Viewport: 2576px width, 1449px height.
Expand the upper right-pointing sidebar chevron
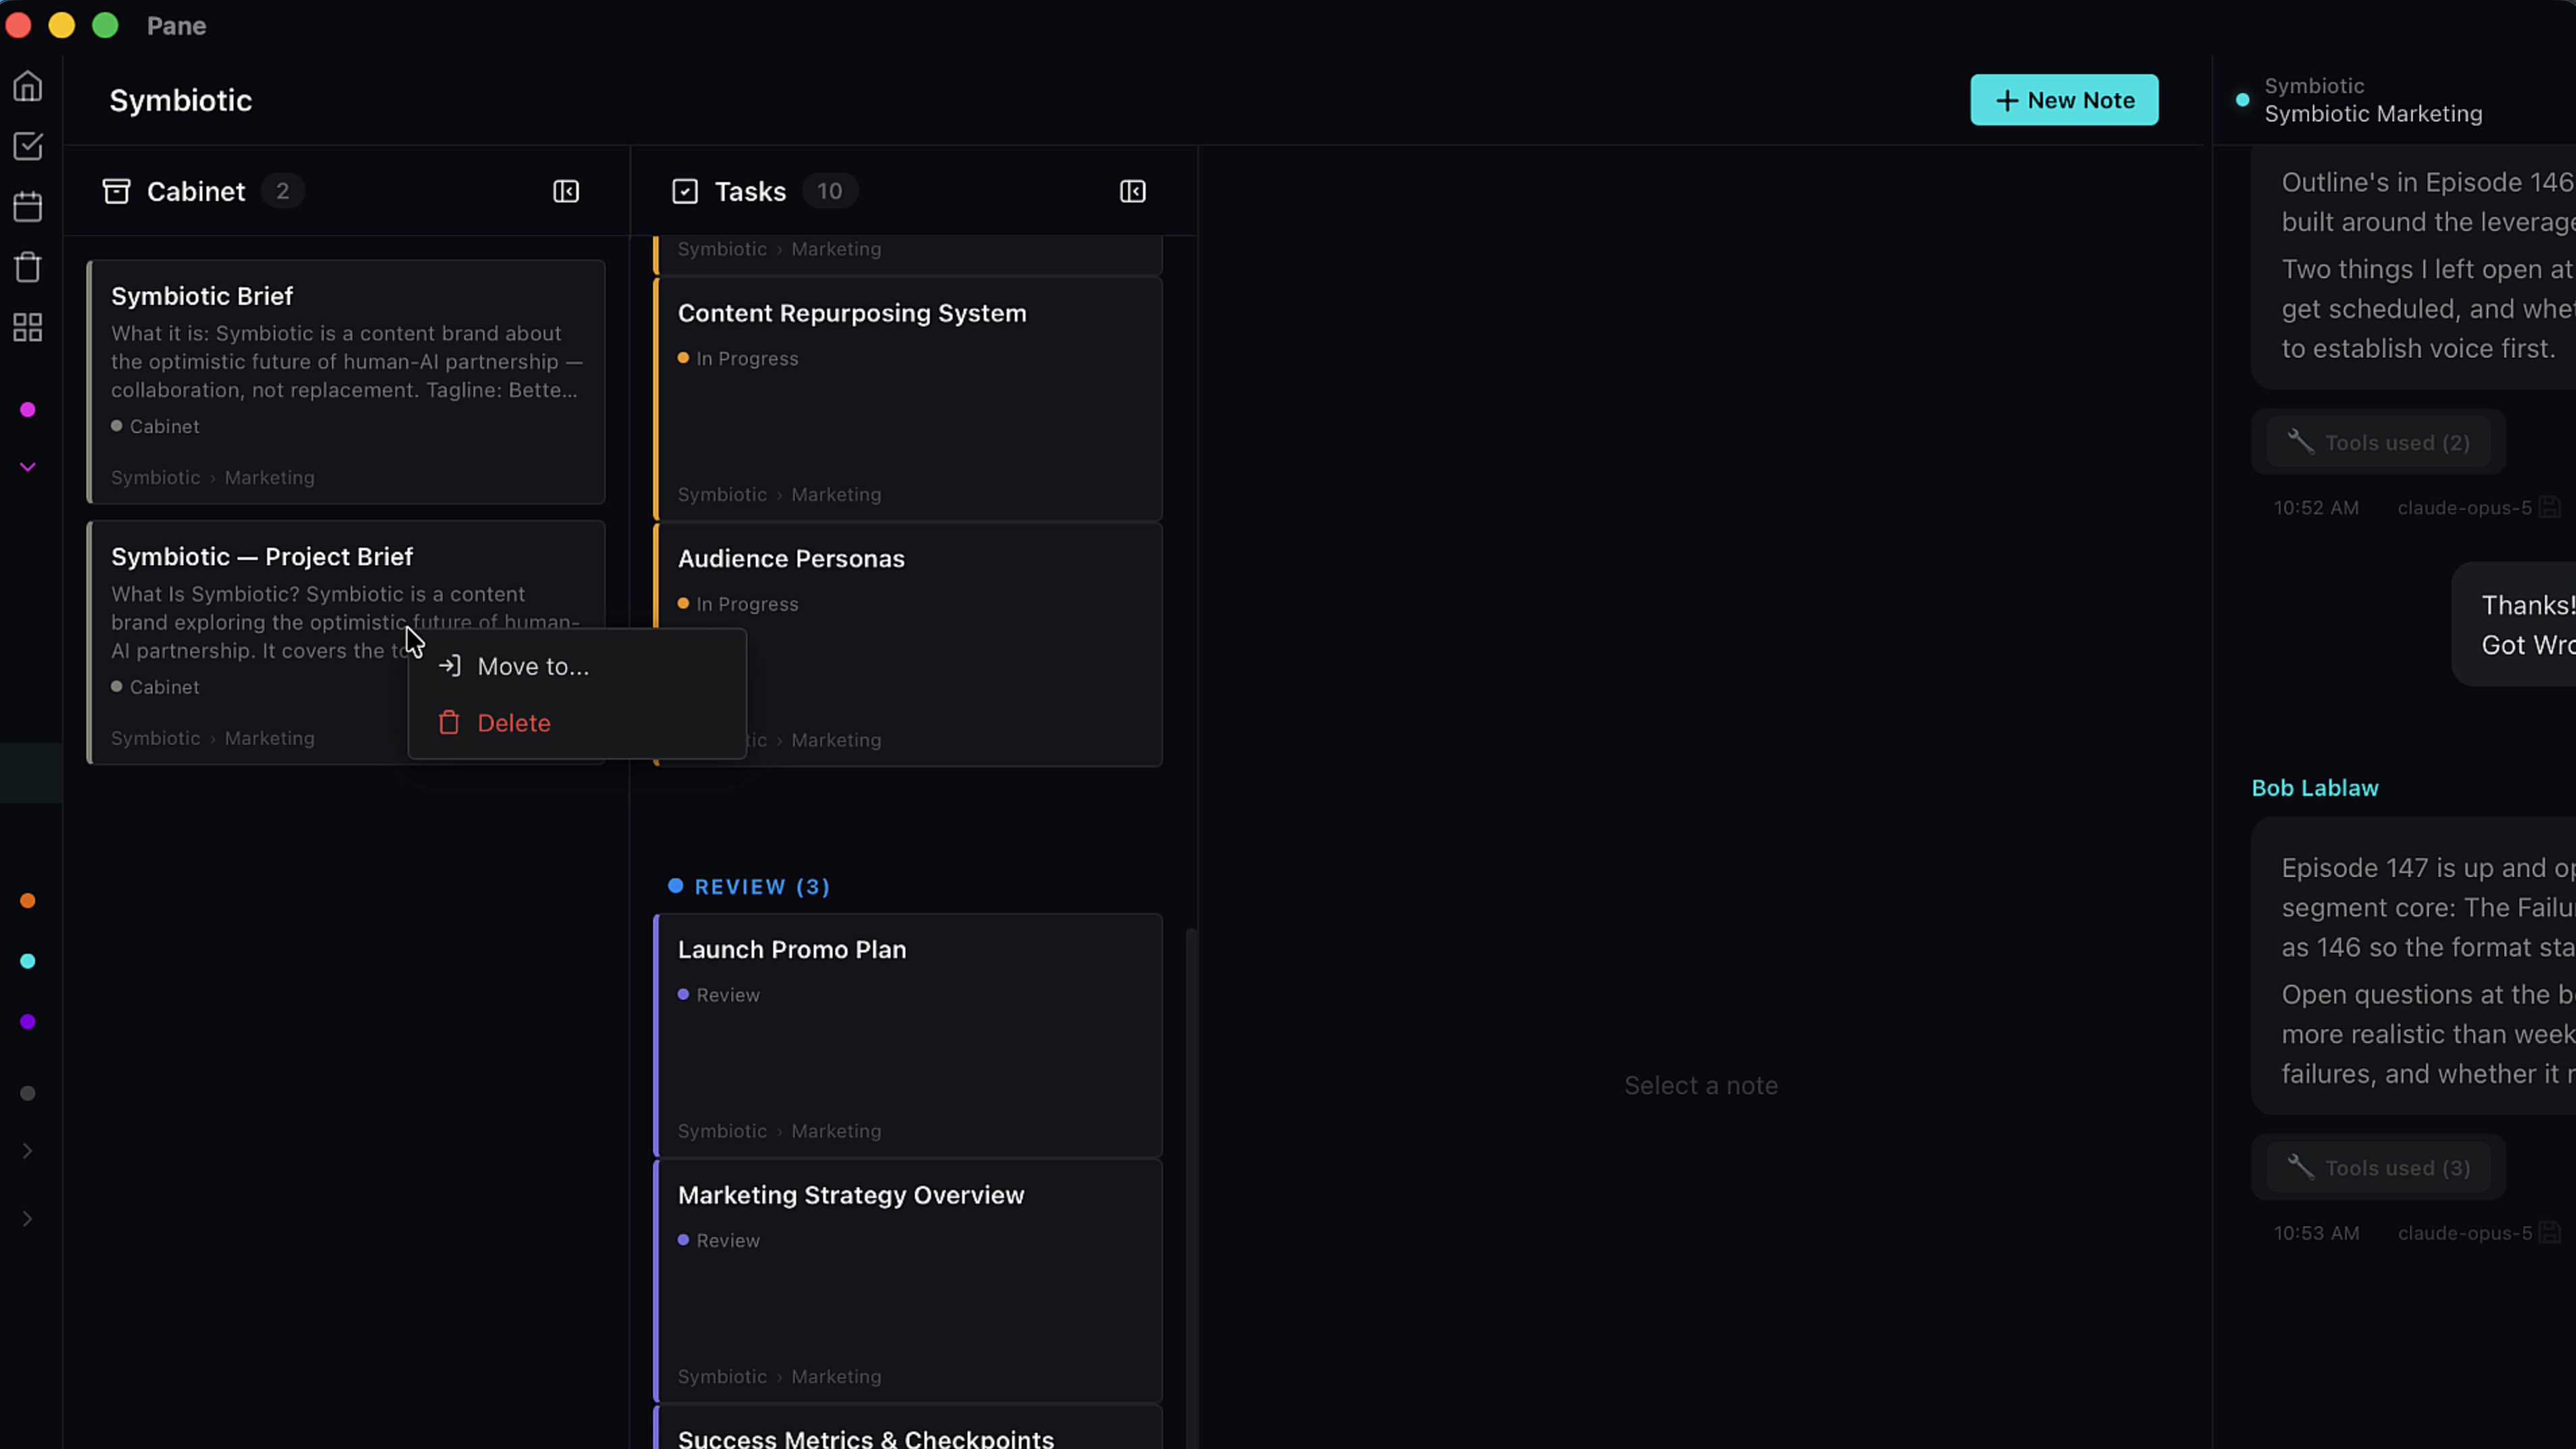pos(28,1151)
